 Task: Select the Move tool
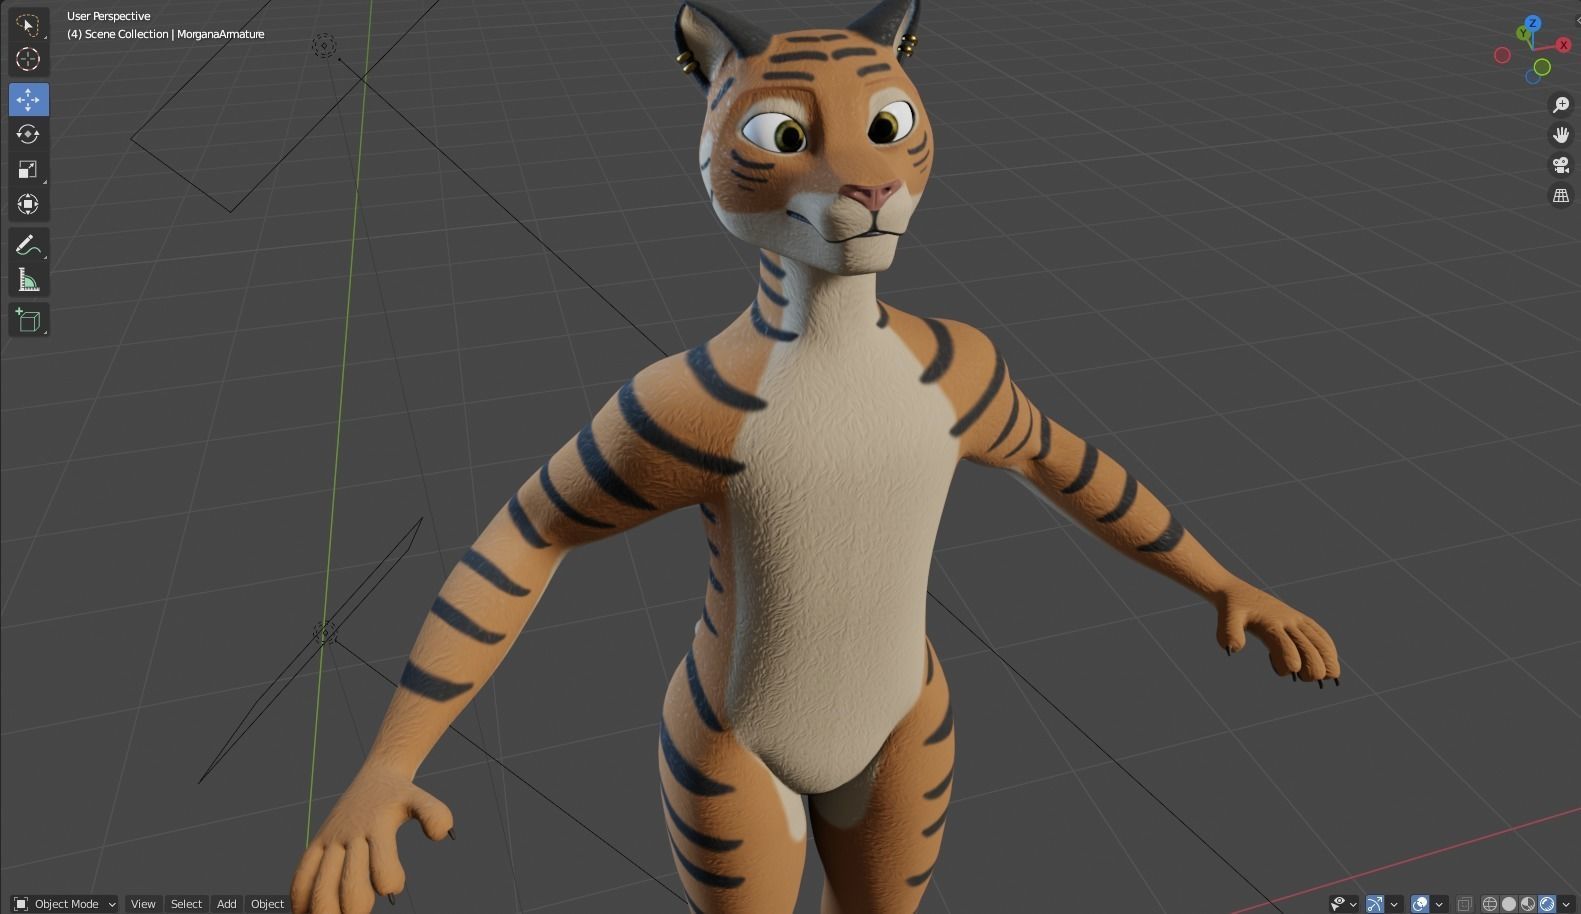point(28,99)
